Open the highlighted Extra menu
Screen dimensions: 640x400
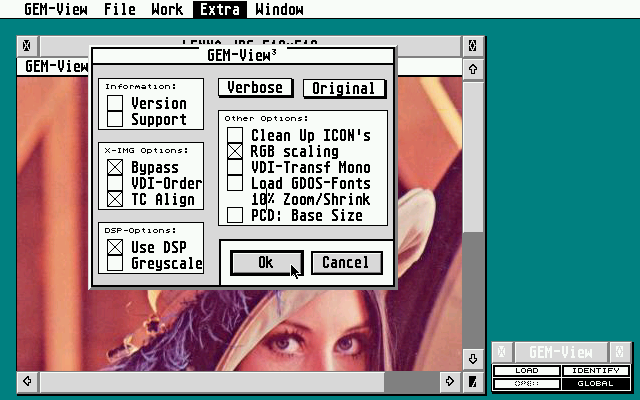(x=220, y=9)
